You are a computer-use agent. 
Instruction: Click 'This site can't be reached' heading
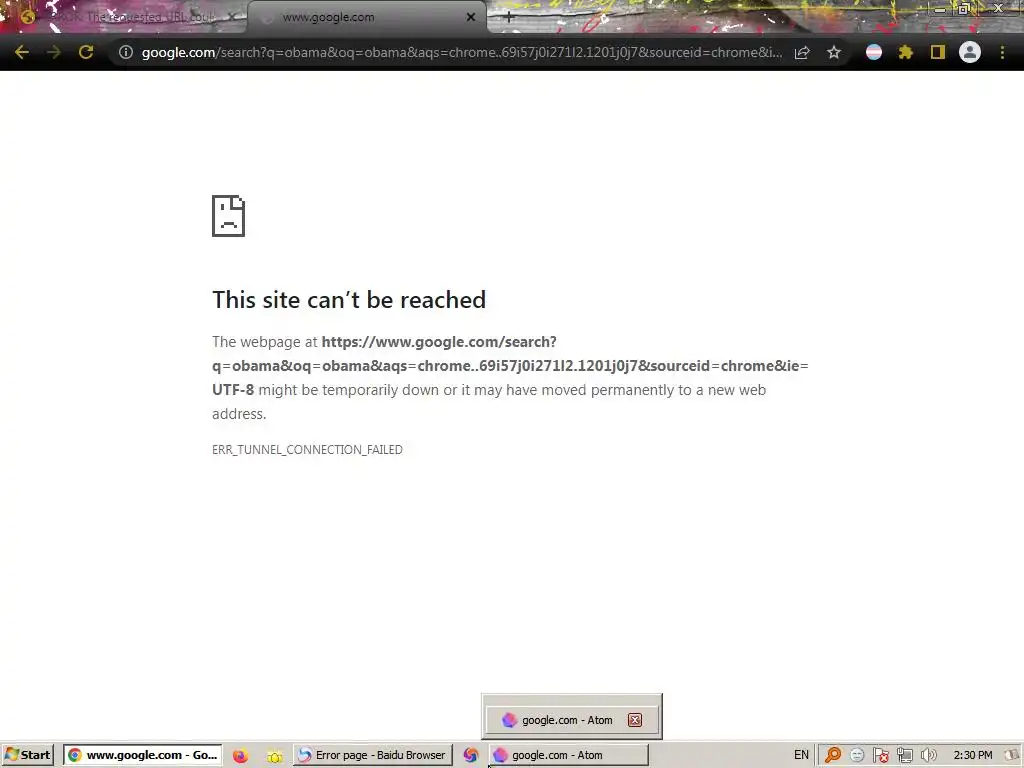point(349,300)
